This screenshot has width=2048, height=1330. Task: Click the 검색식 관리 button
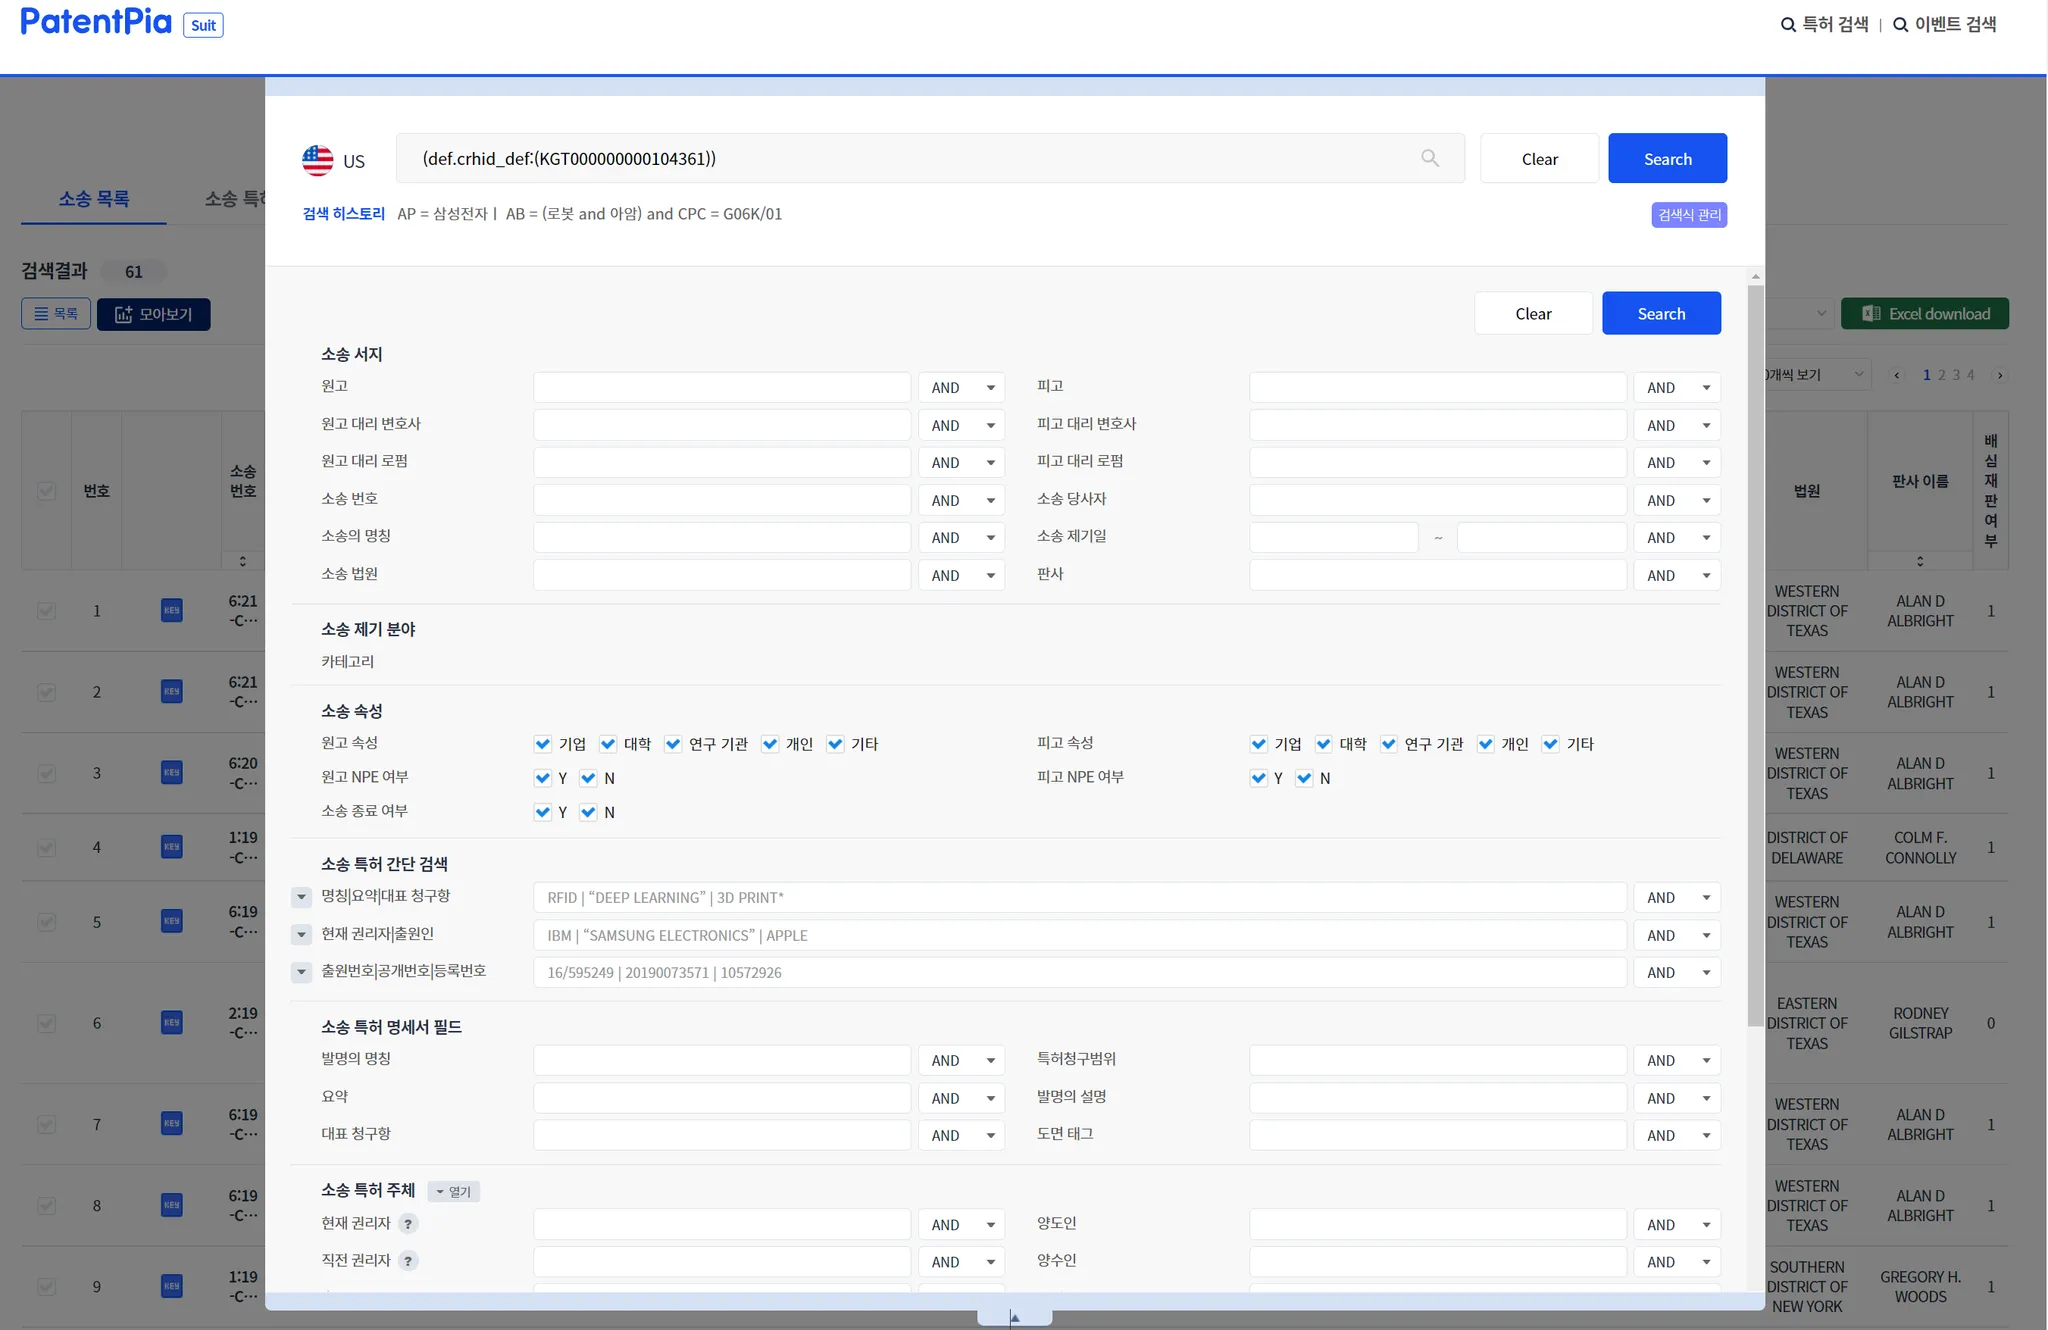[1689, 215]
